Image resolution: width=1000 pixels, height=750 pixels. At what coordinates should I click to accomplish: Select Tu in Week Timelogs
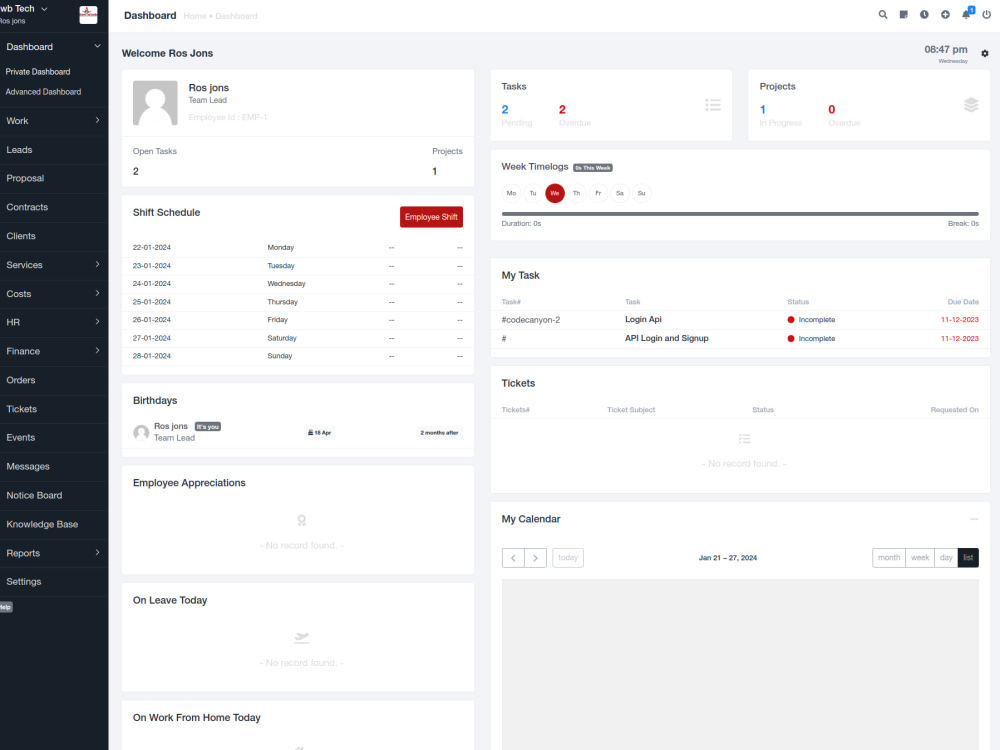(x=533, y=193)
